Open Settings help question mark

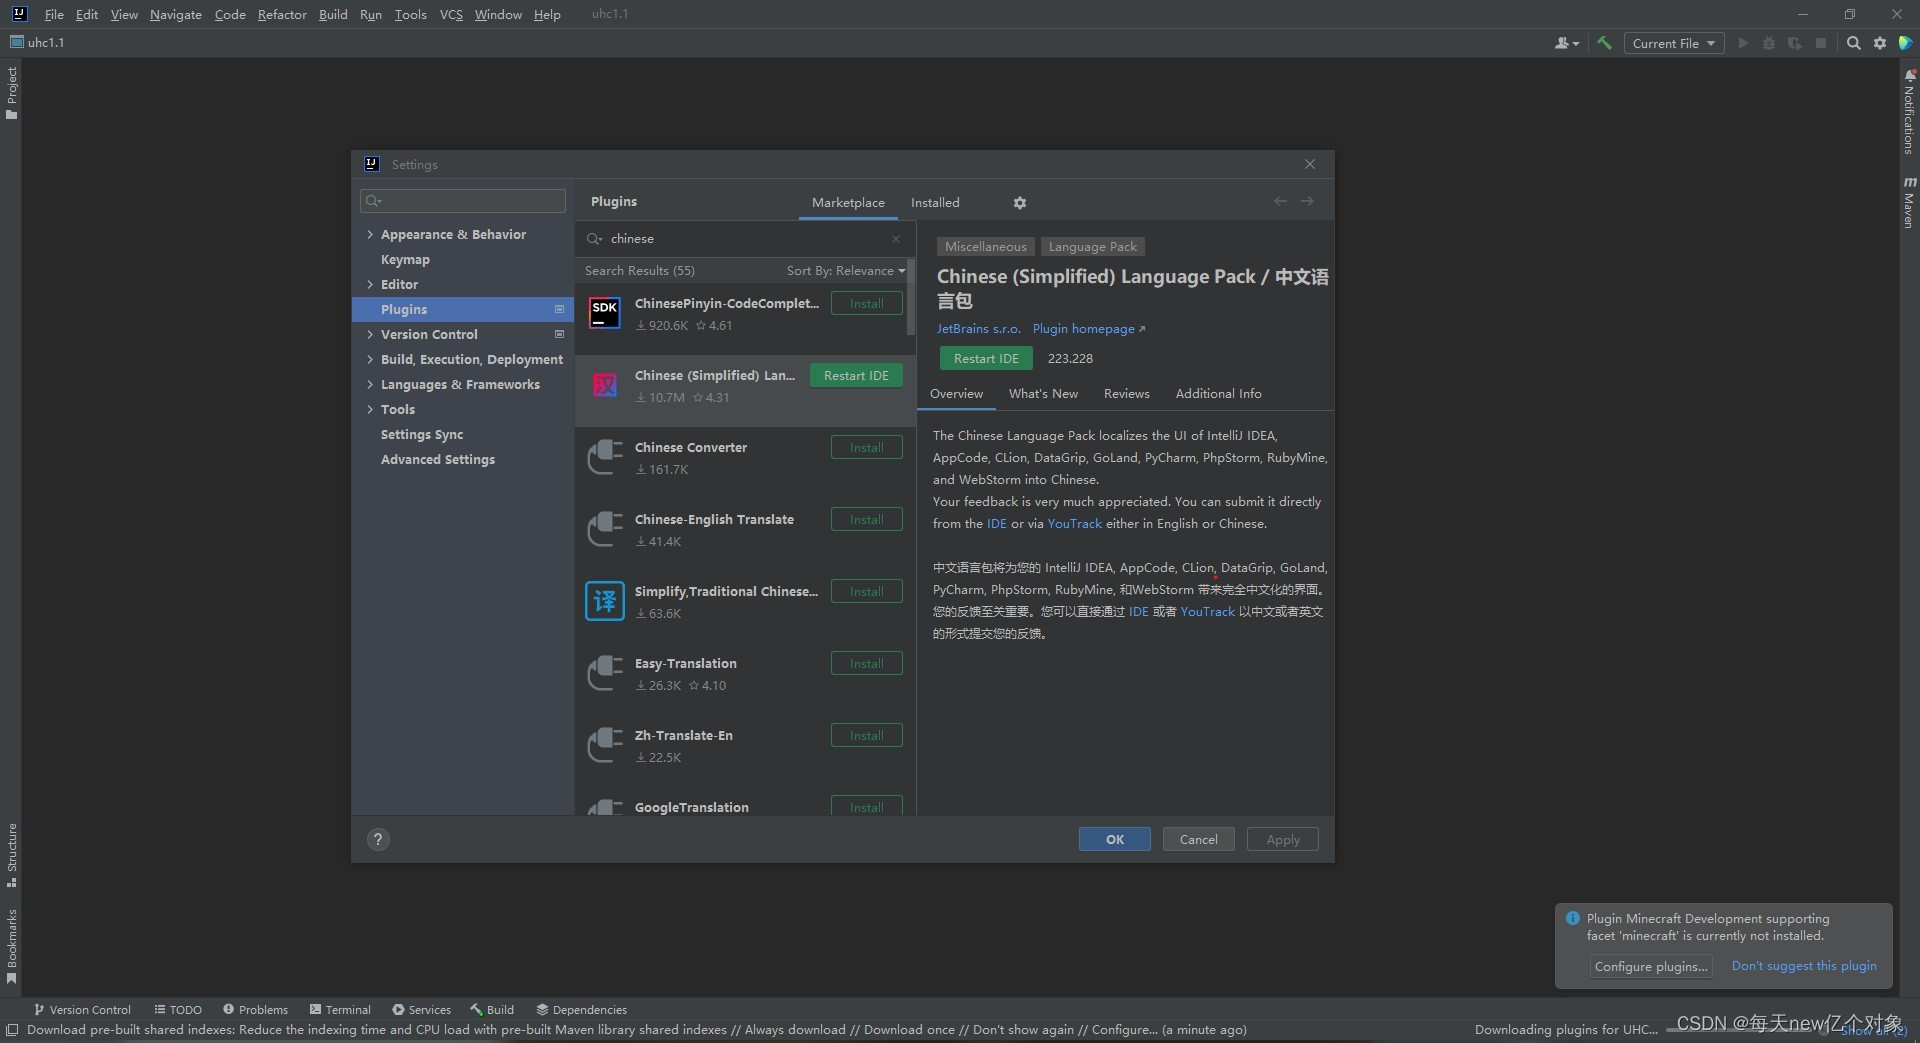pyautogui.click(x=378, y=840)
